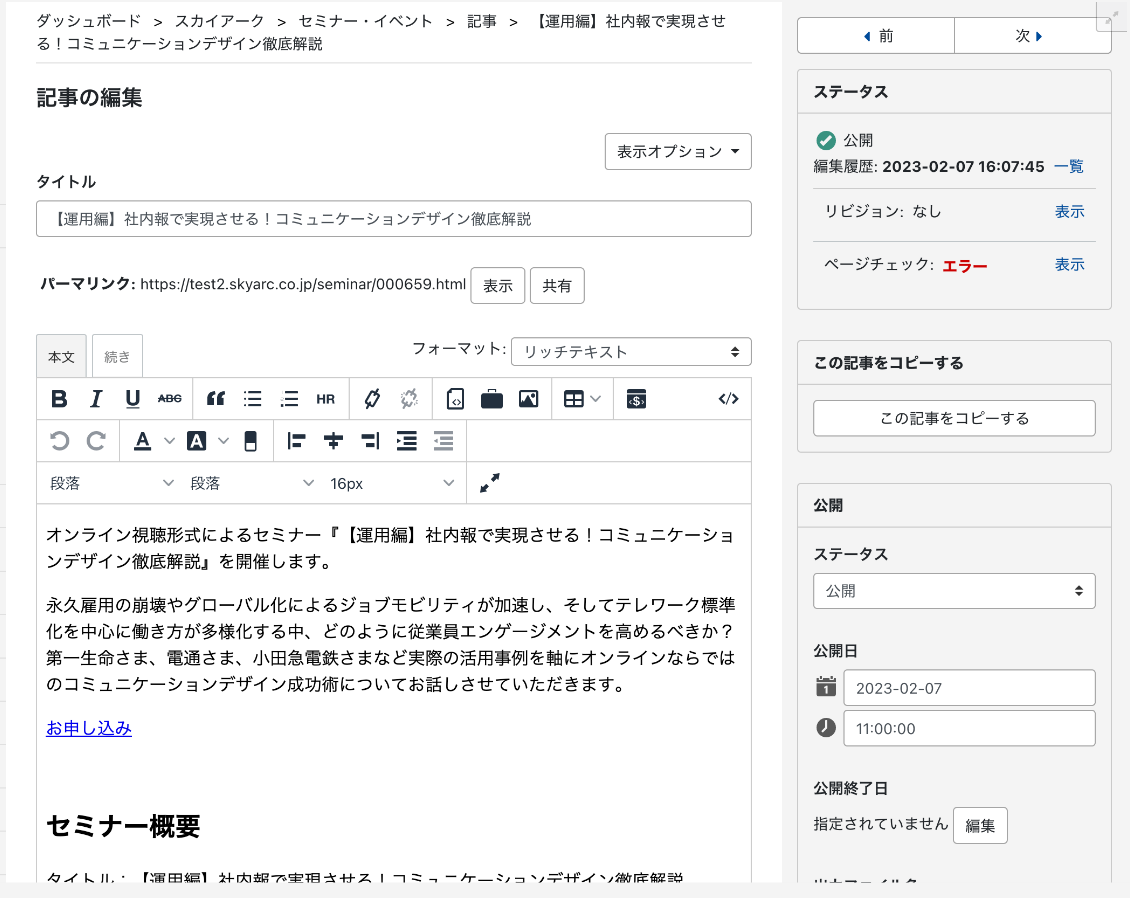The height and width of the screenshot is (898, 1130).
Task: Click the insert link chain icon
Action: (372, 399)
